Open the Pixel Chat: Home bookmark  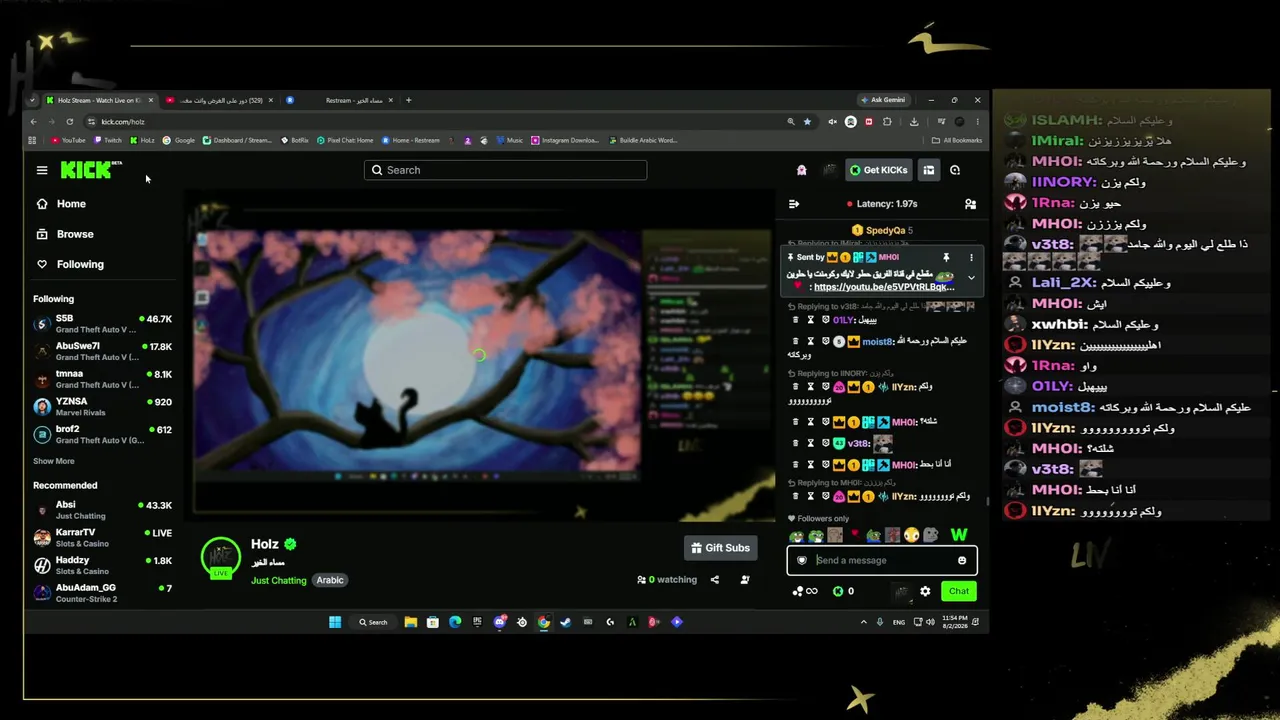coord(345,140)
